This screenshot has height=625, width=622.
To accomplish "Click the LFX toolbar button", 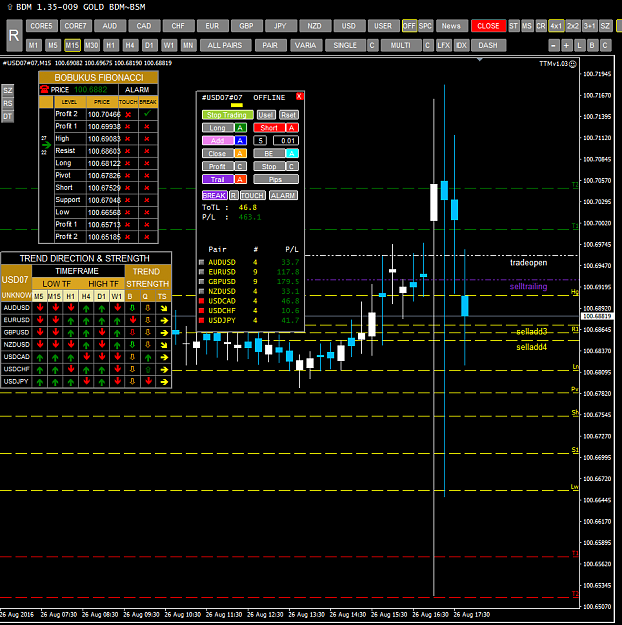I will tap(443, 45).
